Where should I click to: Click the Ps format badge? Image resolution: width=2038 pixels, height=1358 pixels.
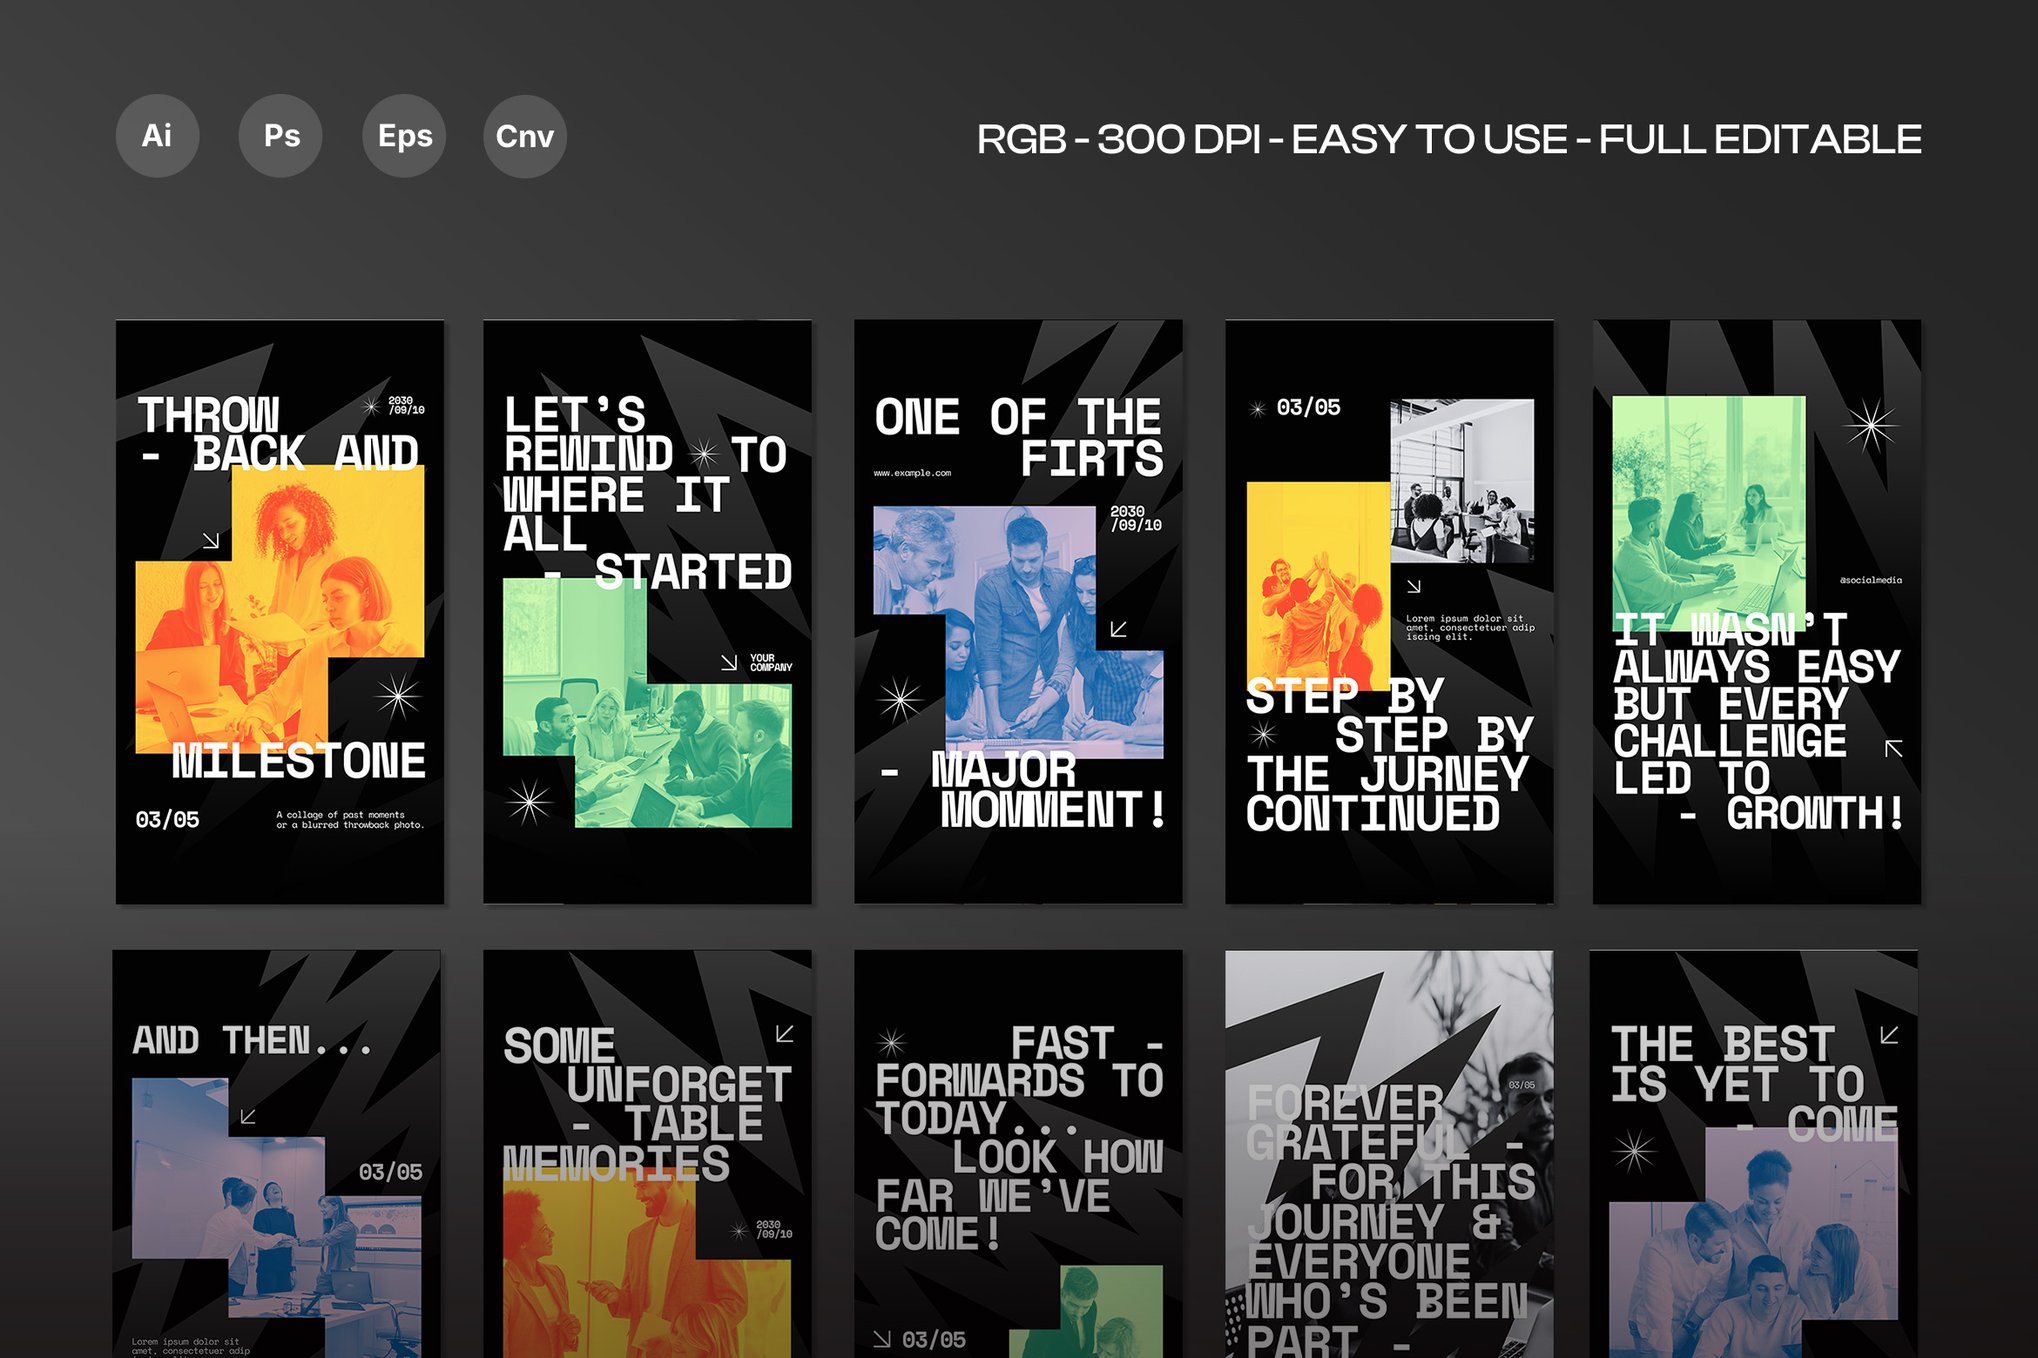pyautogui.click(x=281, y=136)
